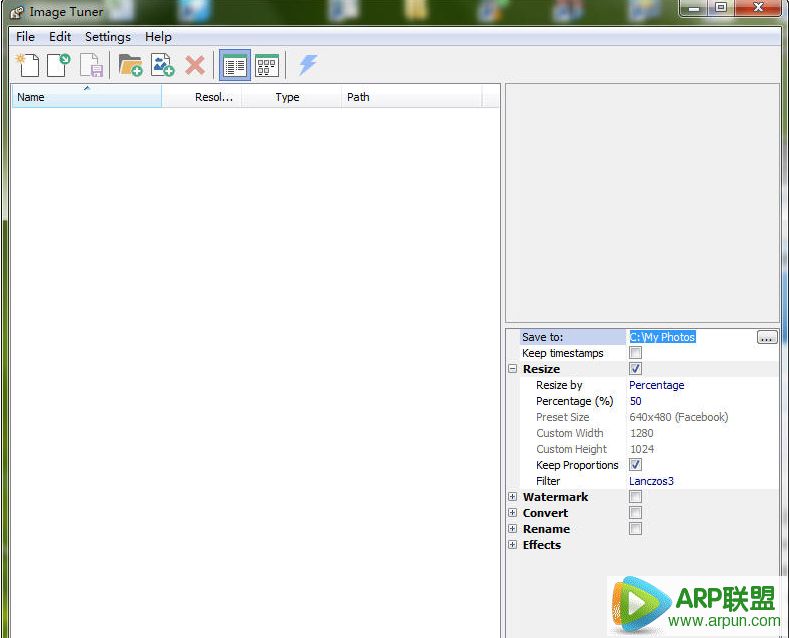The width and height of the screenshot is (789, 638).
Task: Open the Filter Lanczos3 dropdown
Action: (702, 481)
